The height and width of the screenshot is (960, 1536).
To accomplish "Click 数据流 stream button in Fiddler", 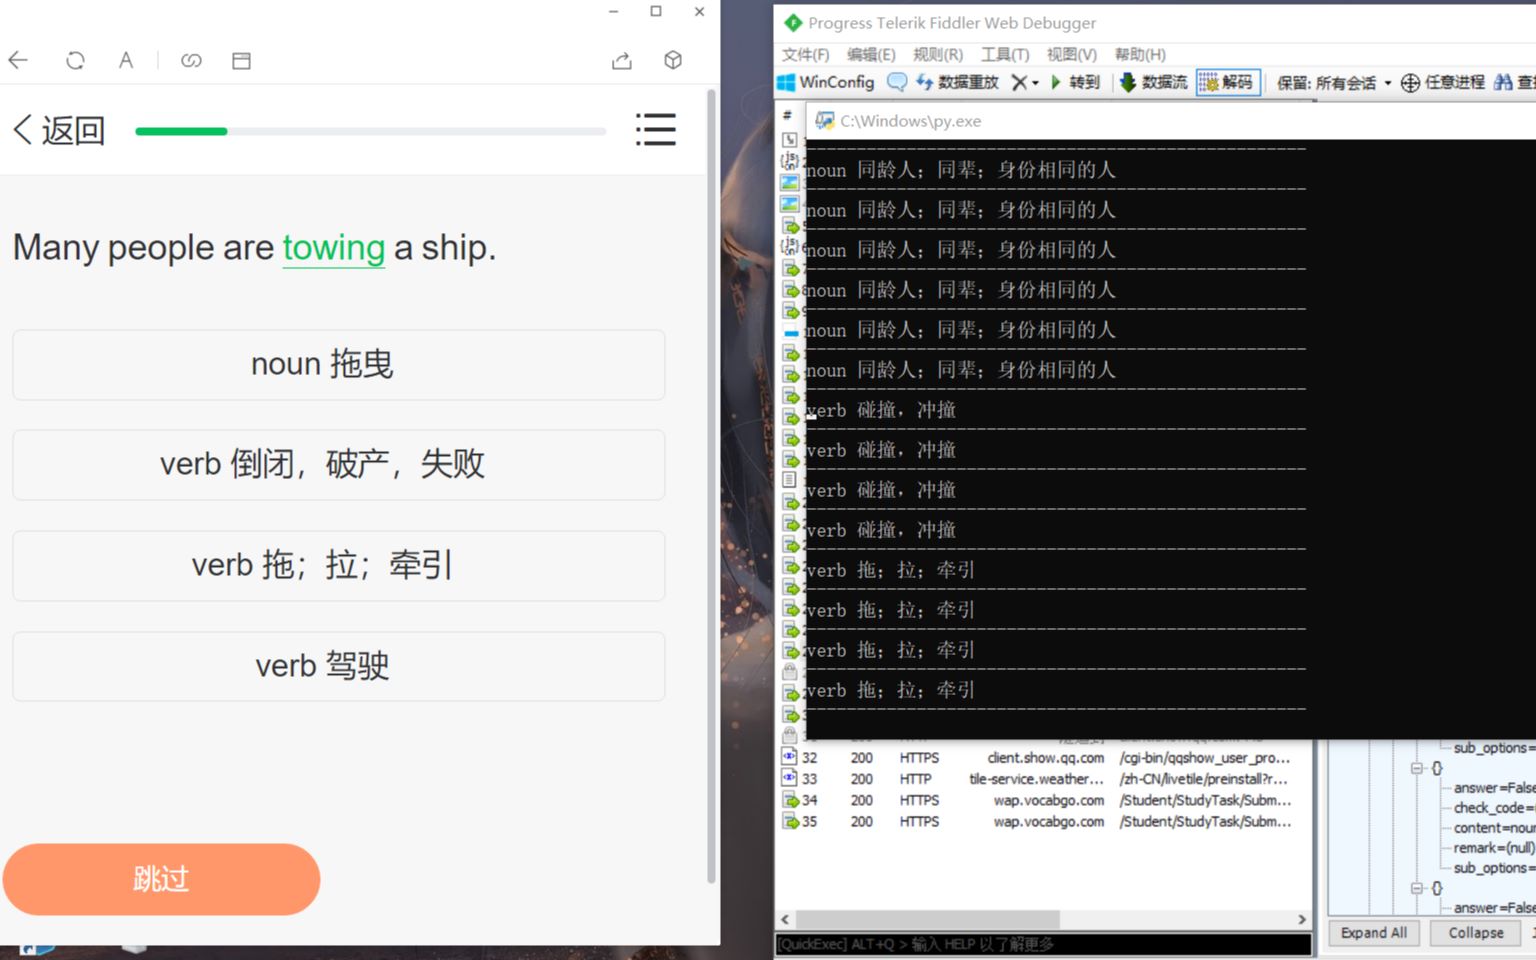I will (x=1153, y=82).
